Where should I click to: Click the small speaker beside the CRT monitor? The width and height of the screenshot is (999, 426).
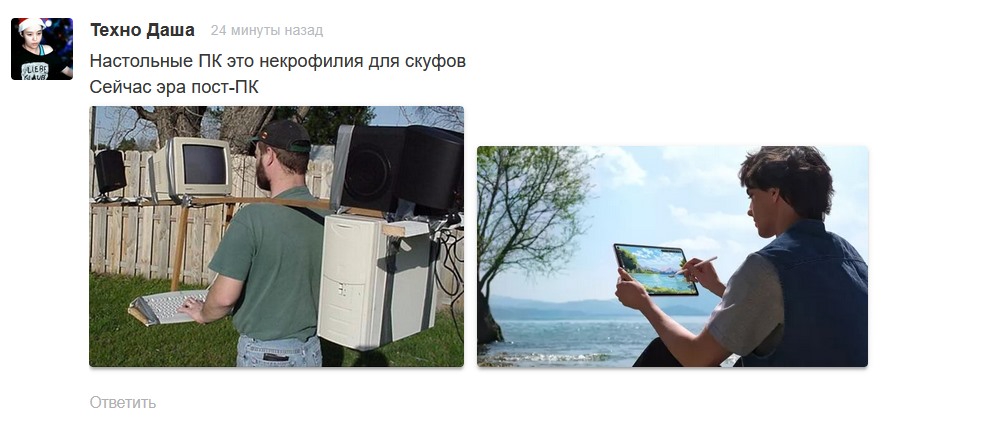[x=110, y=172]
